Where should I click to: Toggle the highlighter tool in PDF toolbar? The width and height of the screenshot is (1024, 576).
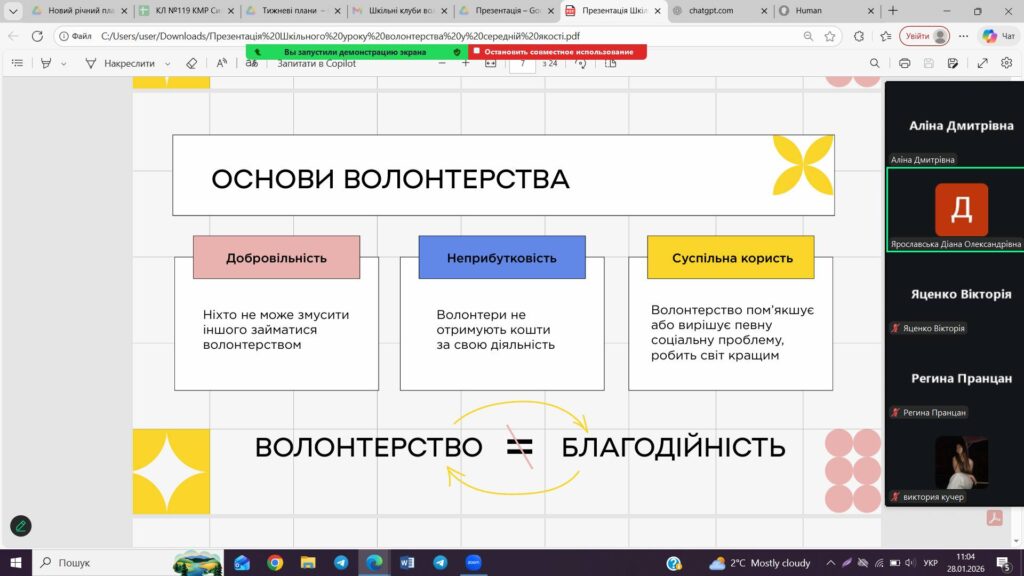(46, 63)
